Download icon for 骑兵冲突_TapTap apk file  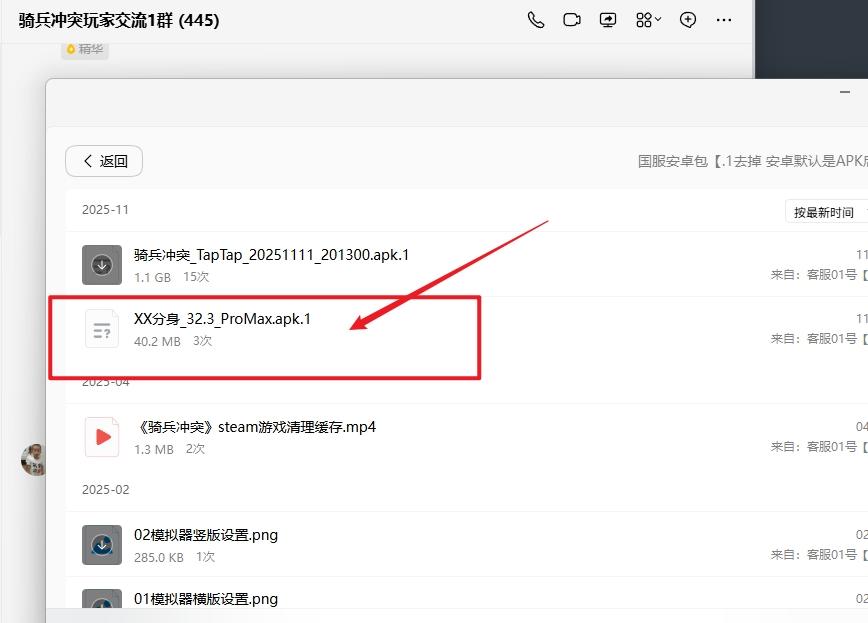click(x=102, y=265)
